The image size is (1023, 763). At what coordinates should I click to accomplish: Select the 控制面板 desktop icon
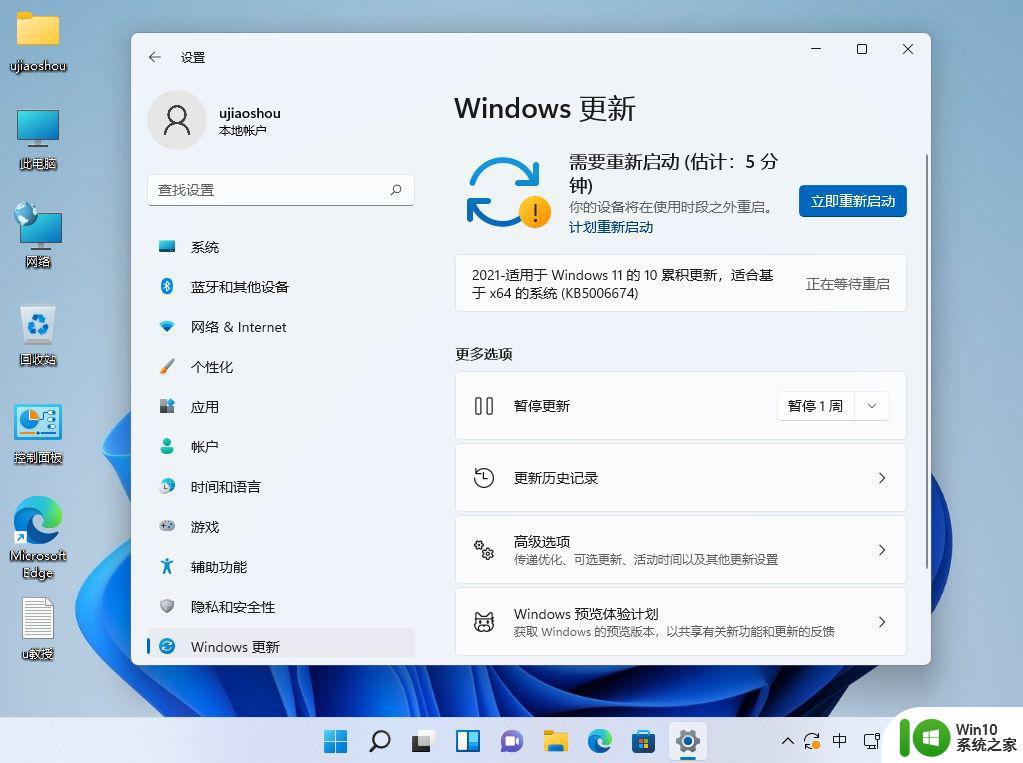coord(38,433)
